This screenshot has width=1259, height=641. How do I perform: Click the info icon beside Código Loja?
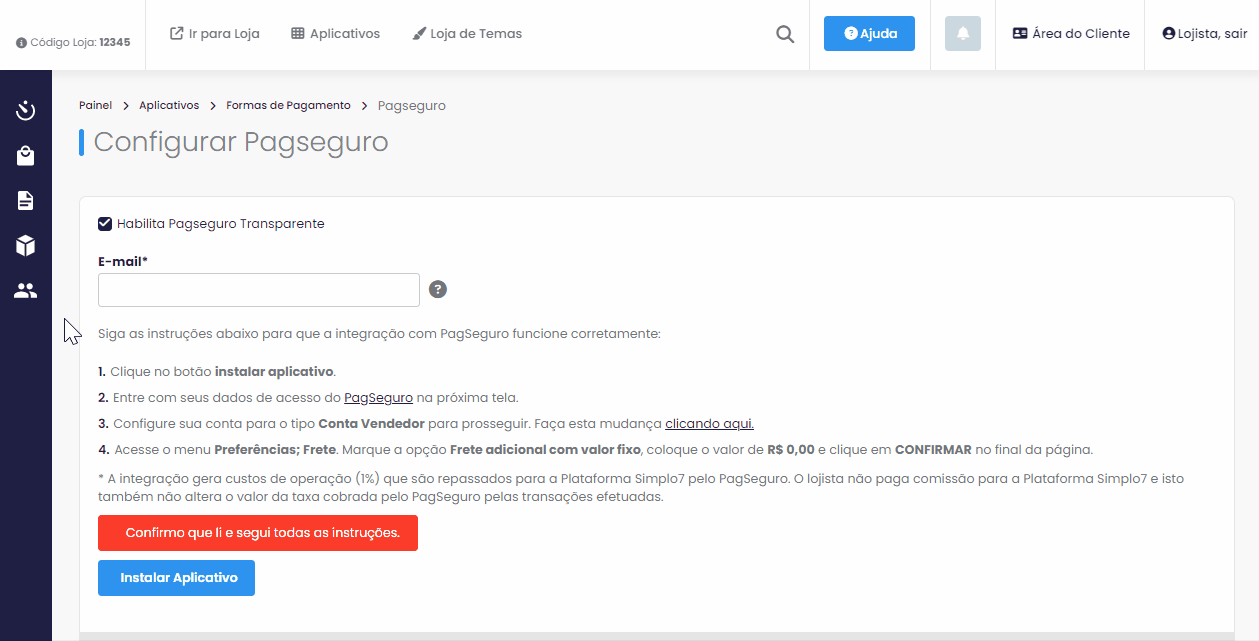tap(21, 43)
